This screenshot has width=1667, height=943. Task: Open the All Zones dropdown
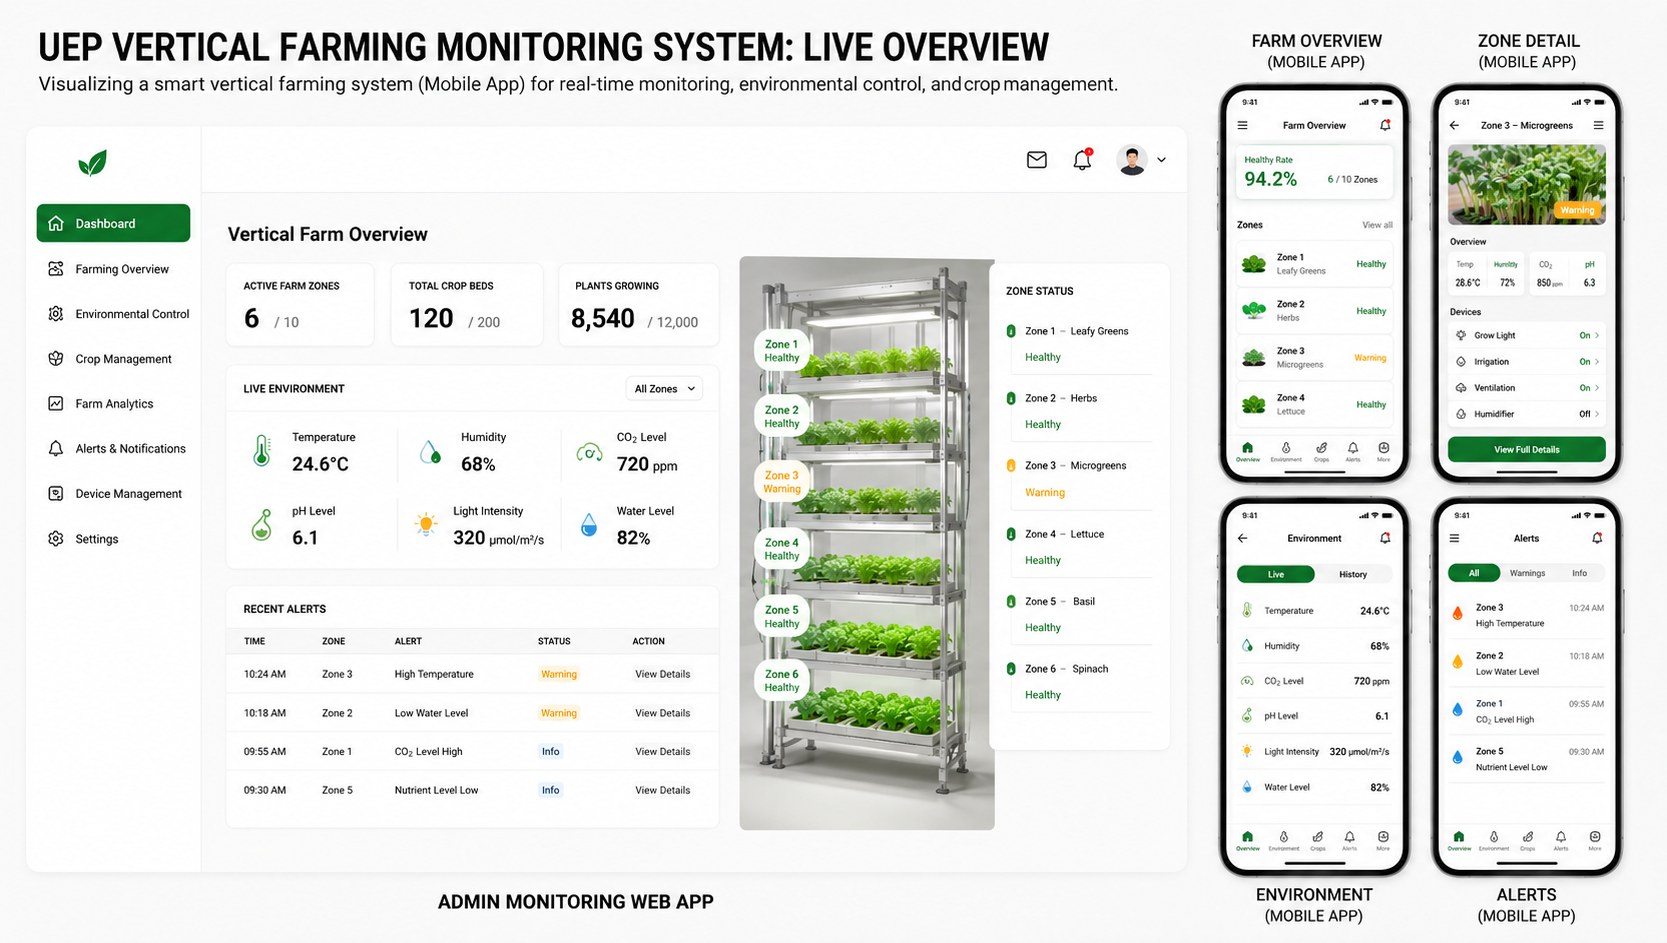coord(665,389)
